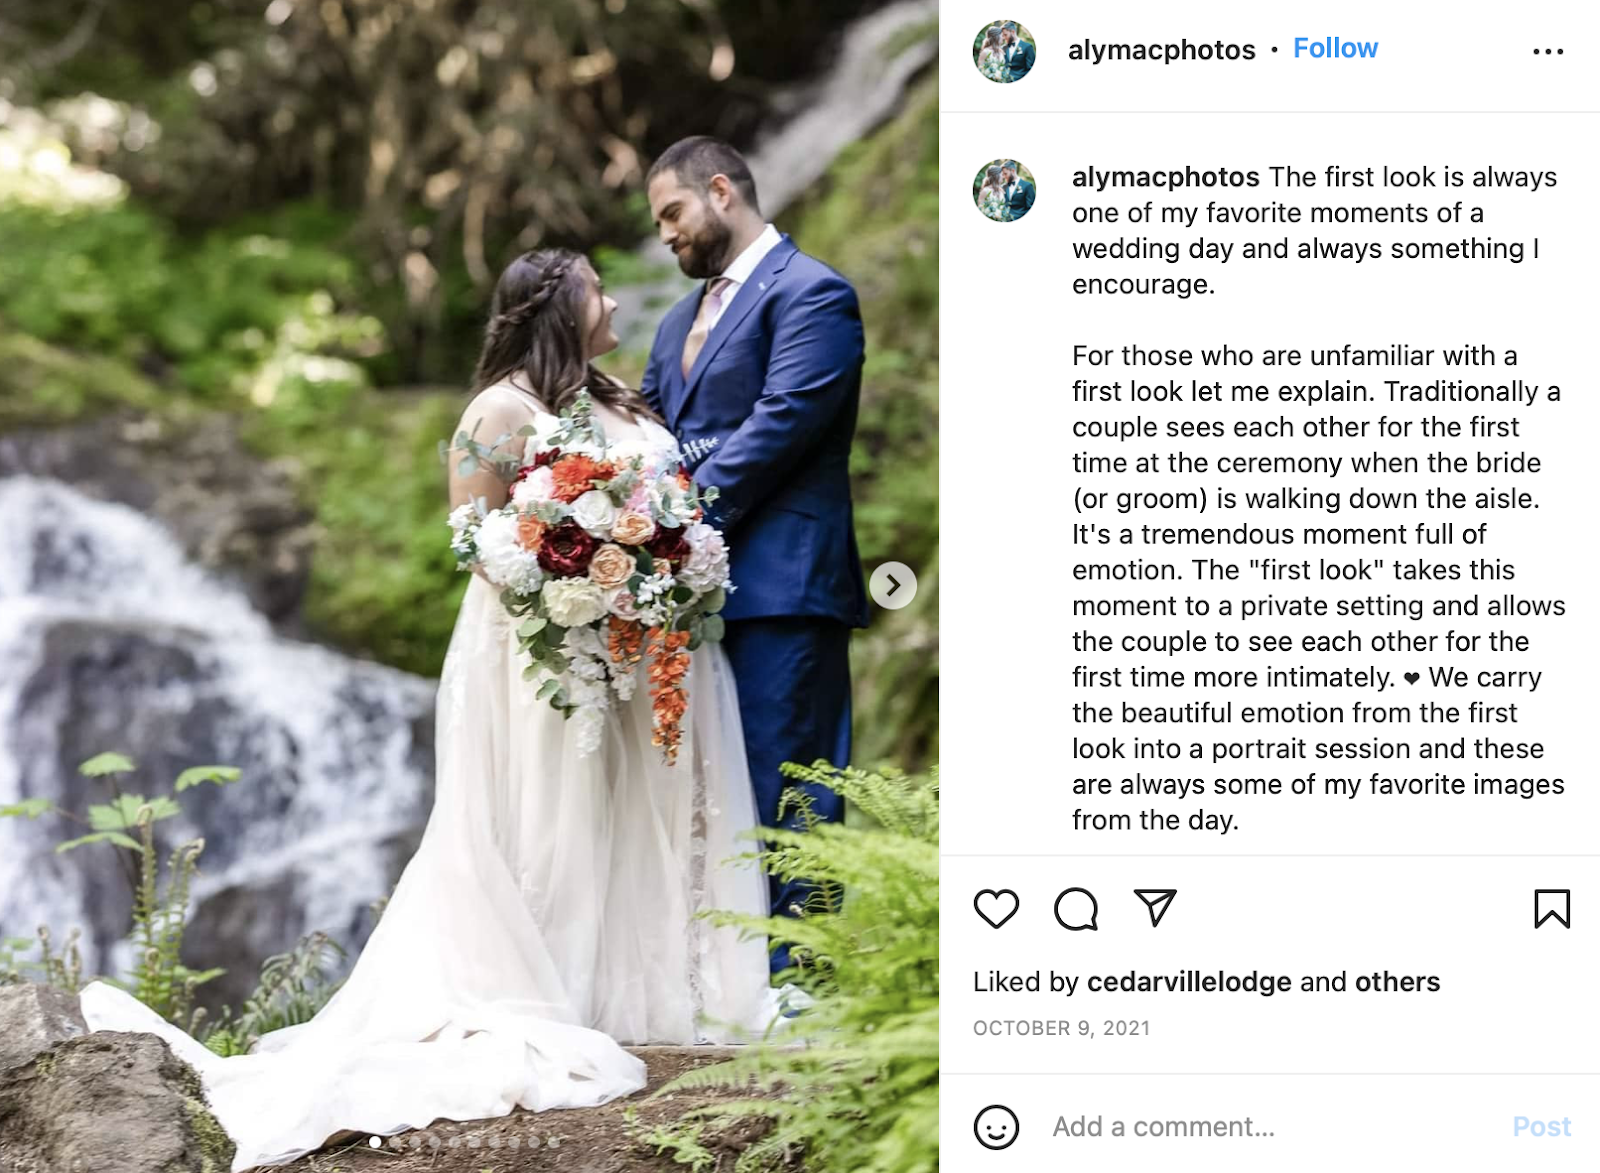Share the post using the paper plane icon
The width and height of the screenshot is (1600, 1173).
pos(1155,908)
